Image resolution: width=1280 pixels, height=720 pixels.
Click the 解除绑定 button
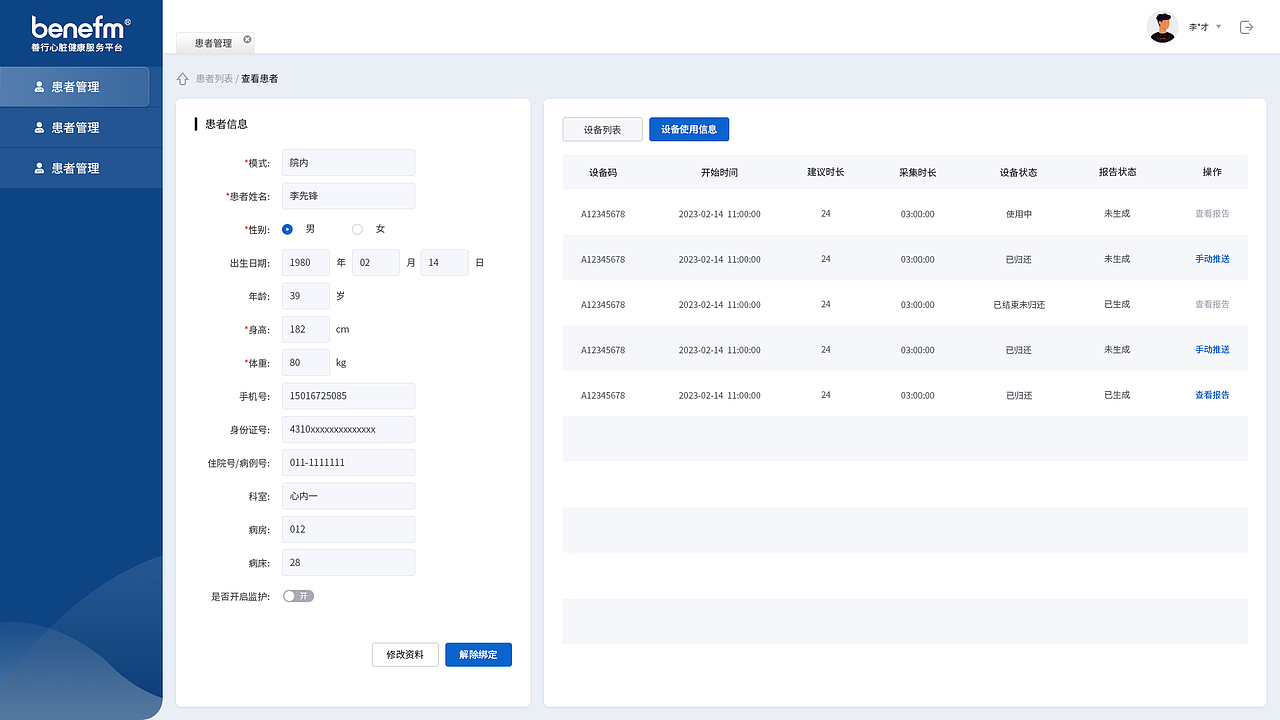[x=478, y=655]
